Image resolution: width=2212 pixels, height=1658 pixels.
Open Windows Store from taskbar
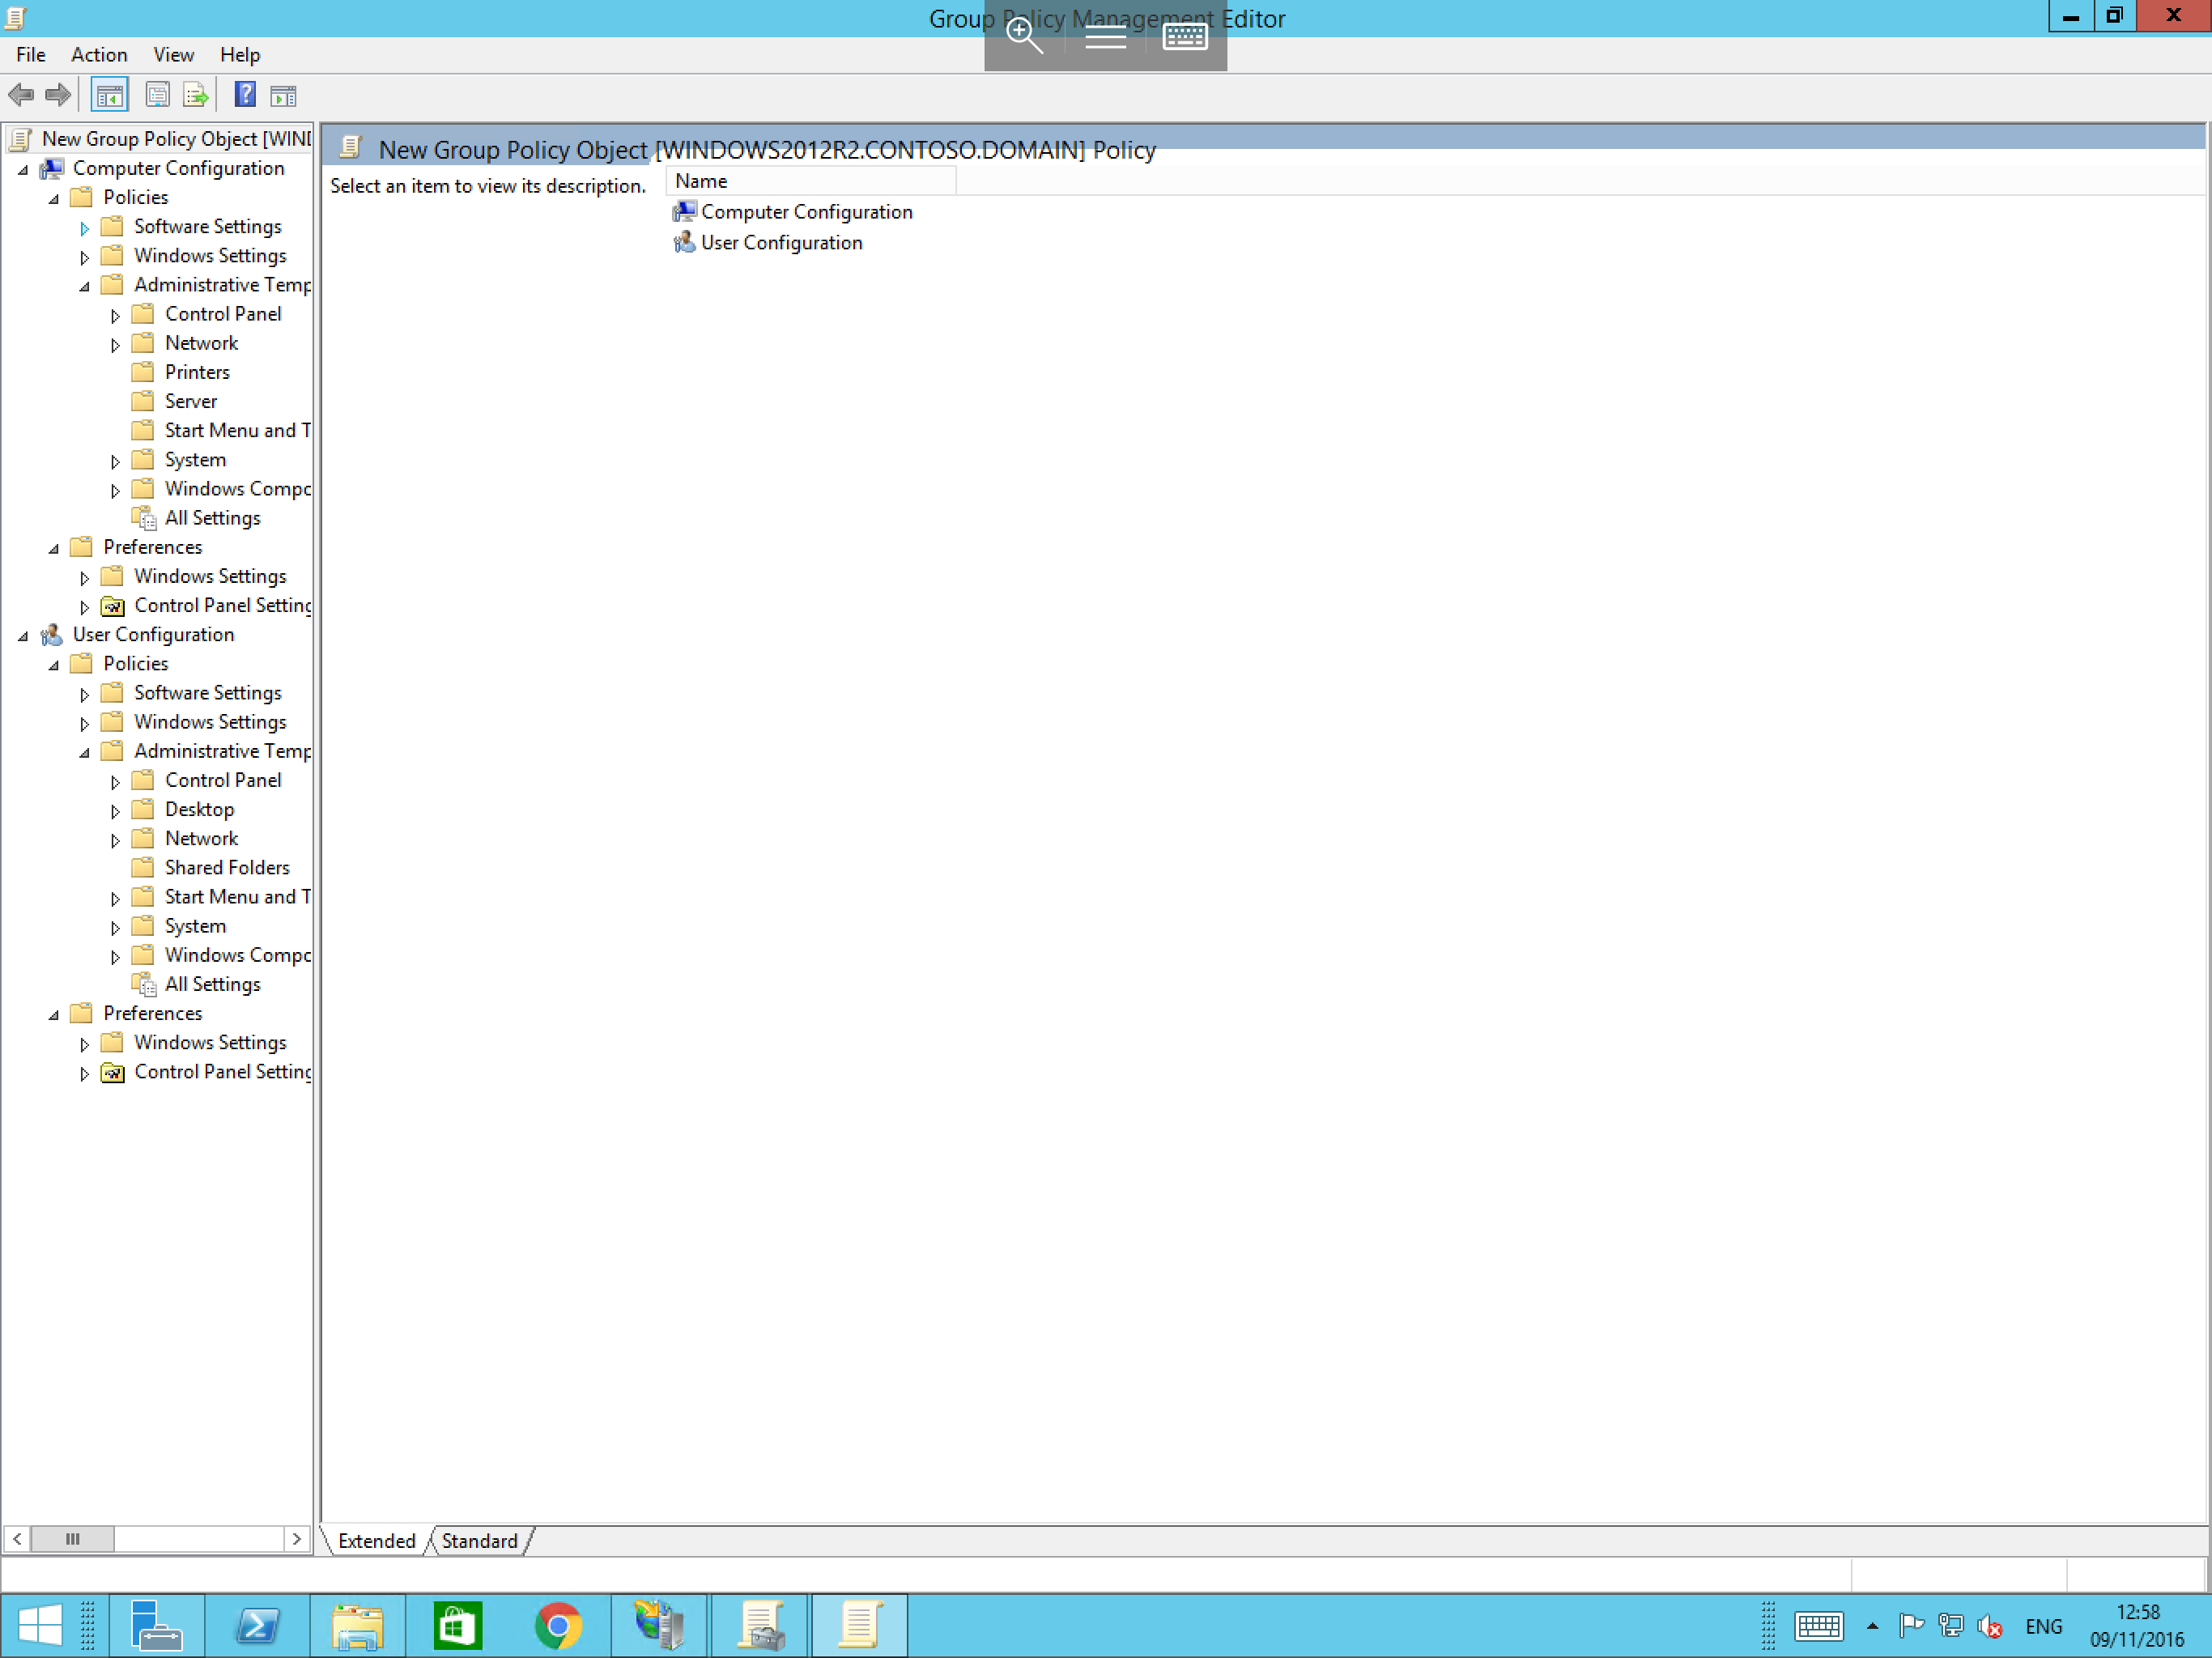(x=457, y=1625)
